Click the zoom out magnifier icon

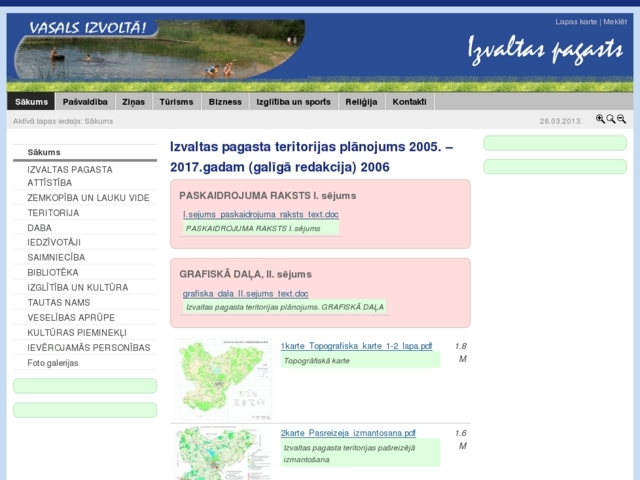[621, 119]
